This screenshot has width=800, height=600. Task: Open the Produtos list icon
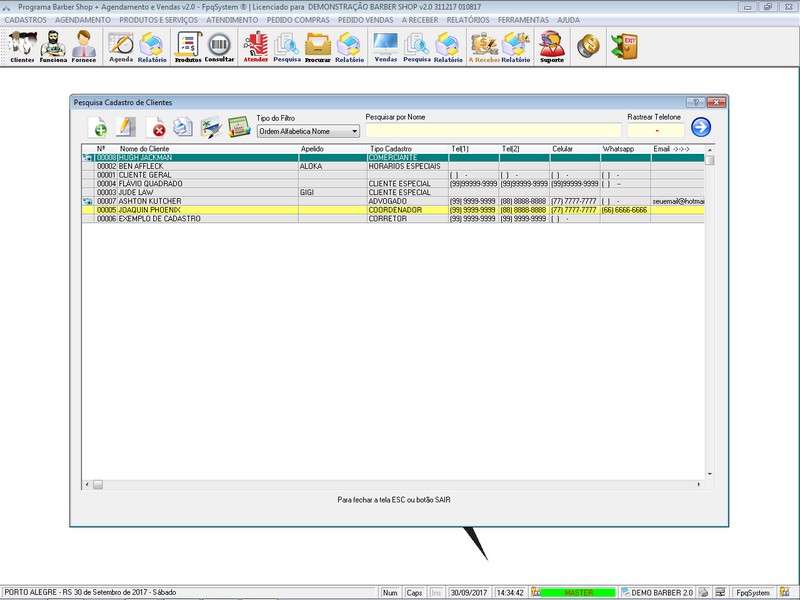(188, 47)
